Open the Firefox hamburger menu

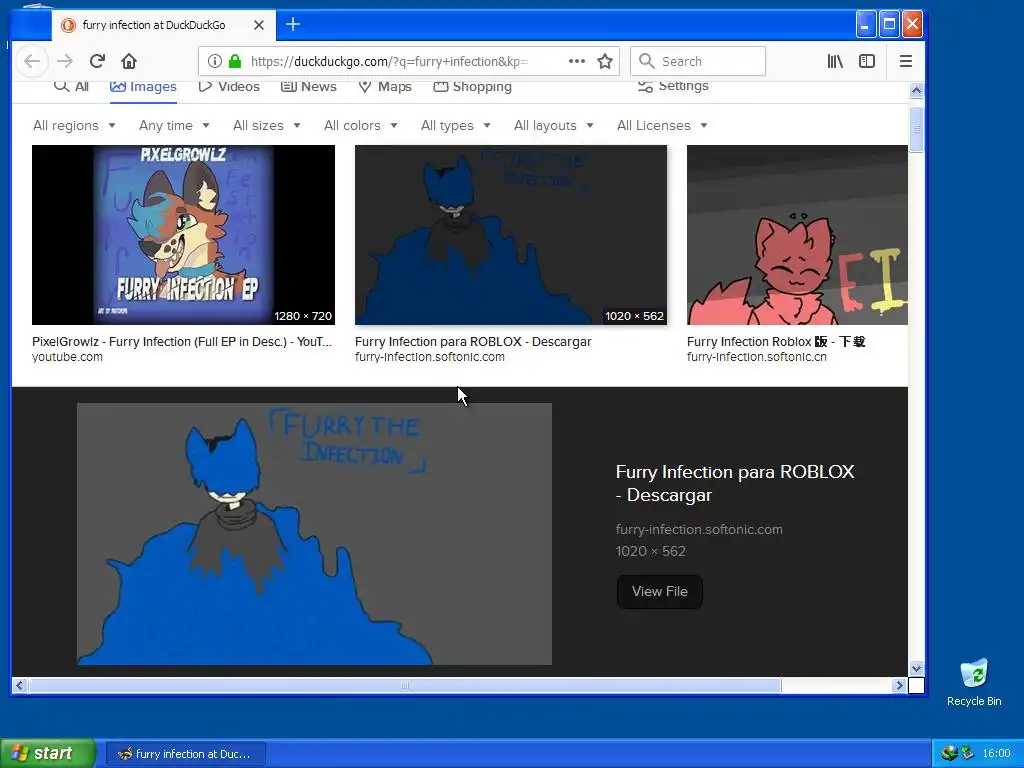tap(906, 61)
